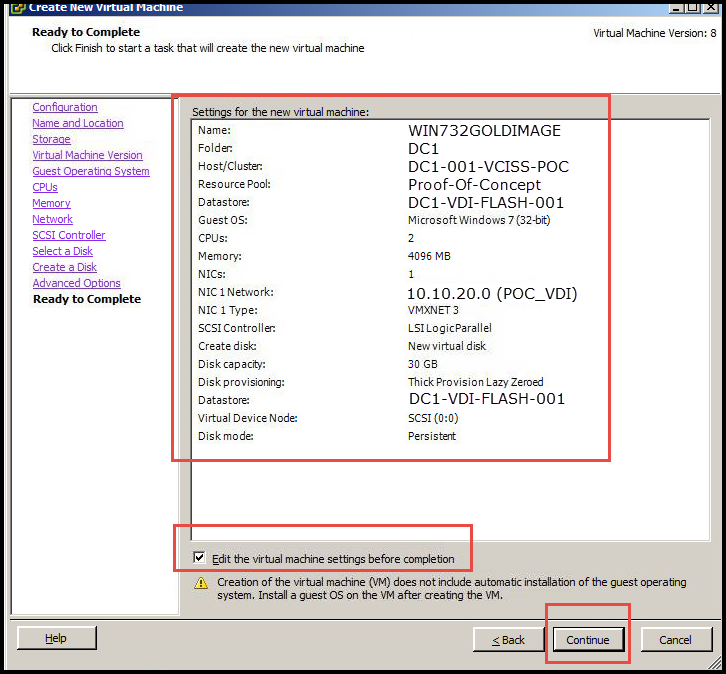Open the SCSI Controller step
Screen dimensions: 726x674
pos(69,235)
